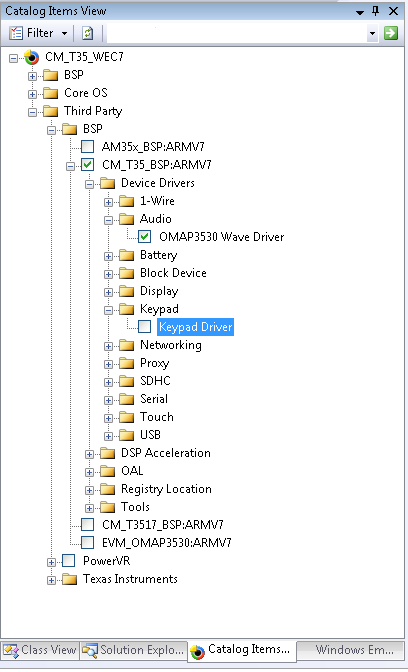This screenshot has height=672, width=408.
Task: Click the CM_T35_WEC7 root node icon
Action: (32, 57)
